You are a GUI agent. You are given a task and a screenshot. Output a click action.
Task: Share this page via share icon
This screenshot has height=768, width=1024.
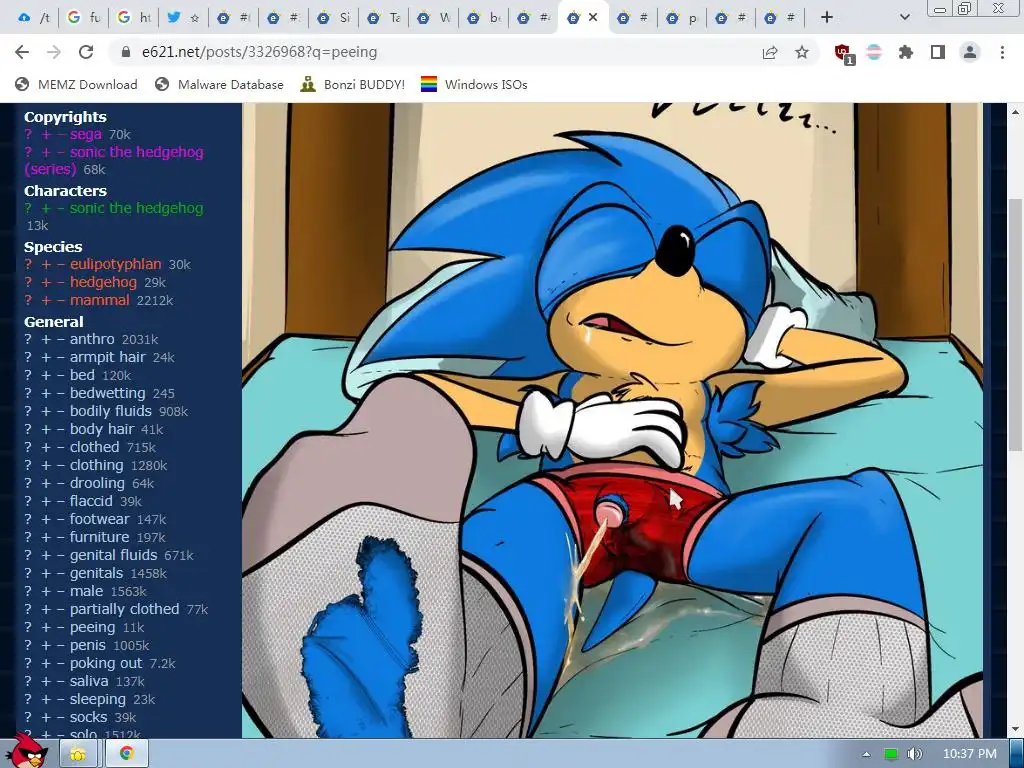coord(770,52)
